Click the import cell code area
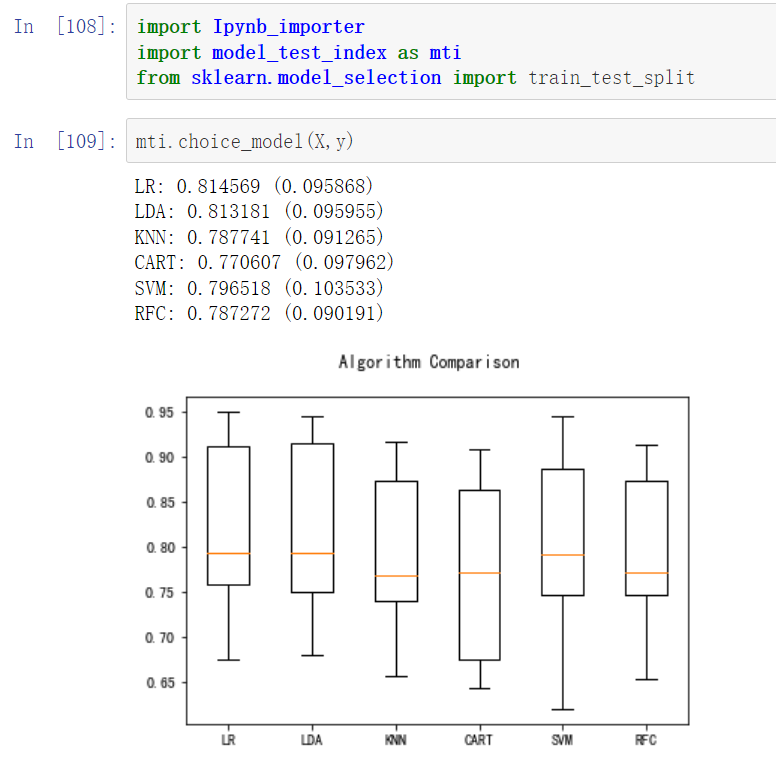The width and height of the screenshot is (776, 761). pyautogui.click(x=451, y=51)
